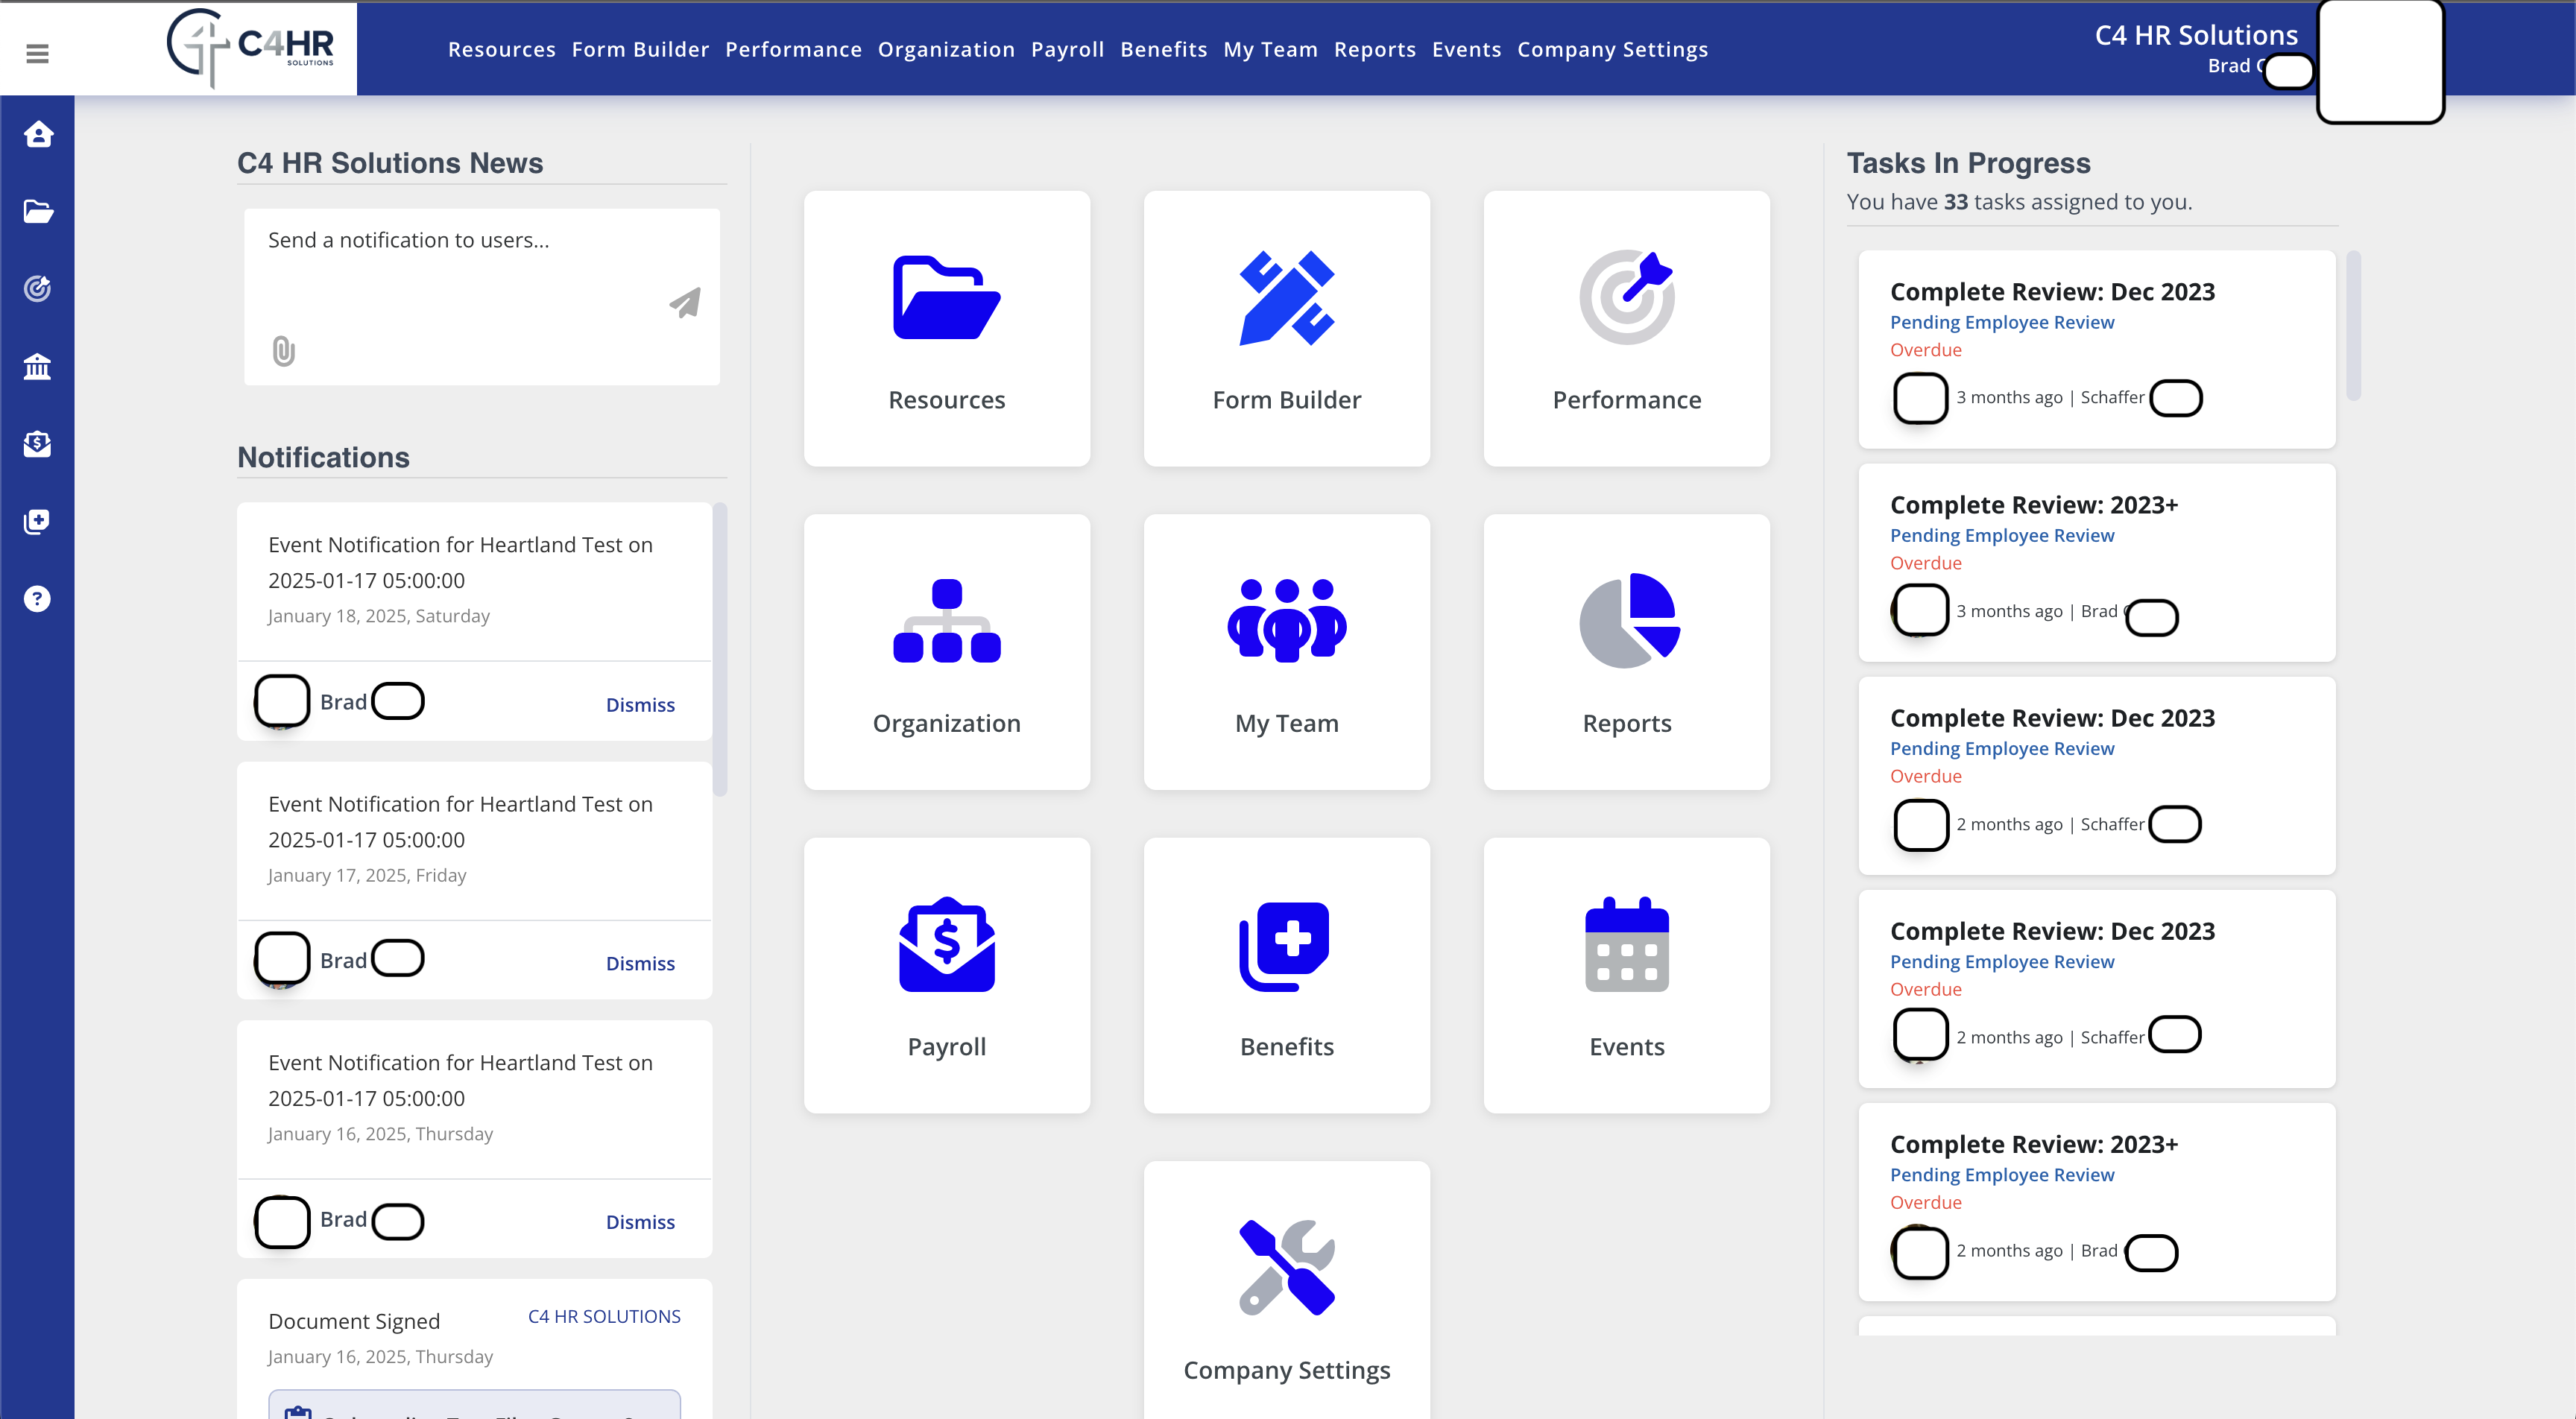The height and width of the screenshot is (1419, 2576).
Task: Select Benefits in top navigation
Action: point(1163,49)
